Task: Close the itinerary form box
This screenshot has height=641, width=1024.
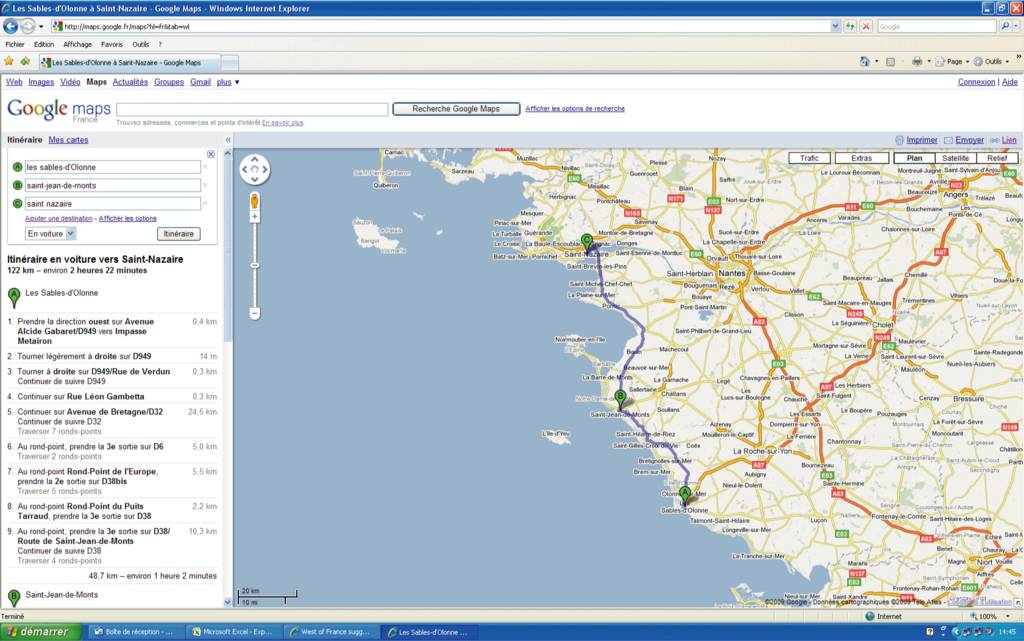Action: coord(210,154)
